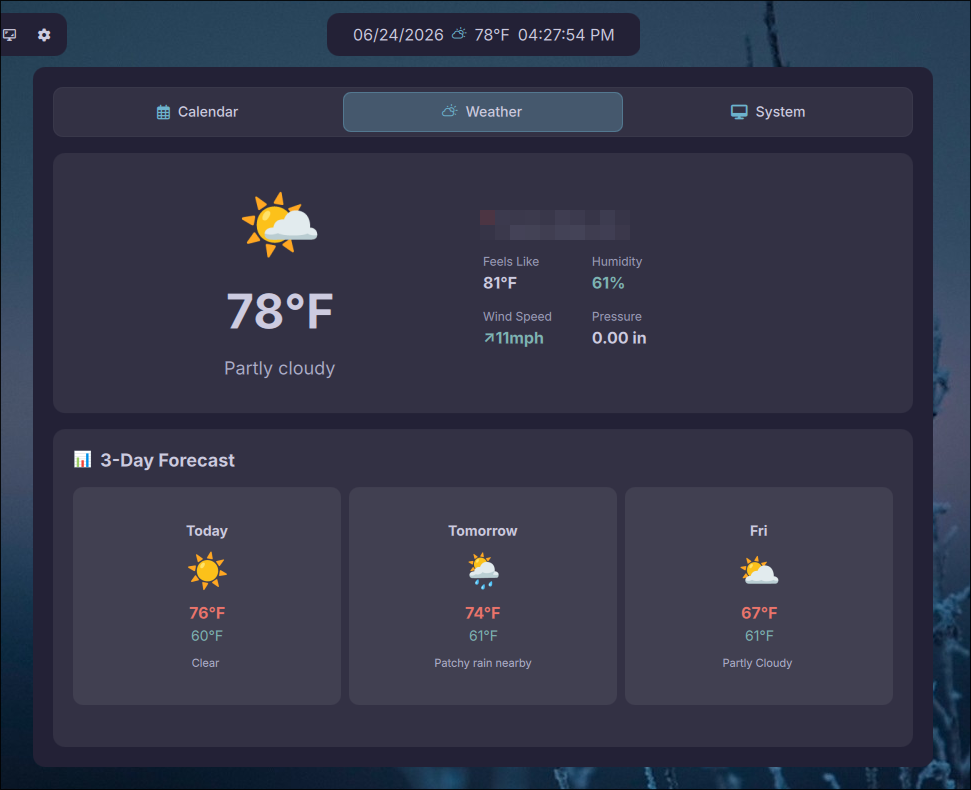Click Friday's low 61°F
The image size is (971, 790).
(x=759, y=636)
